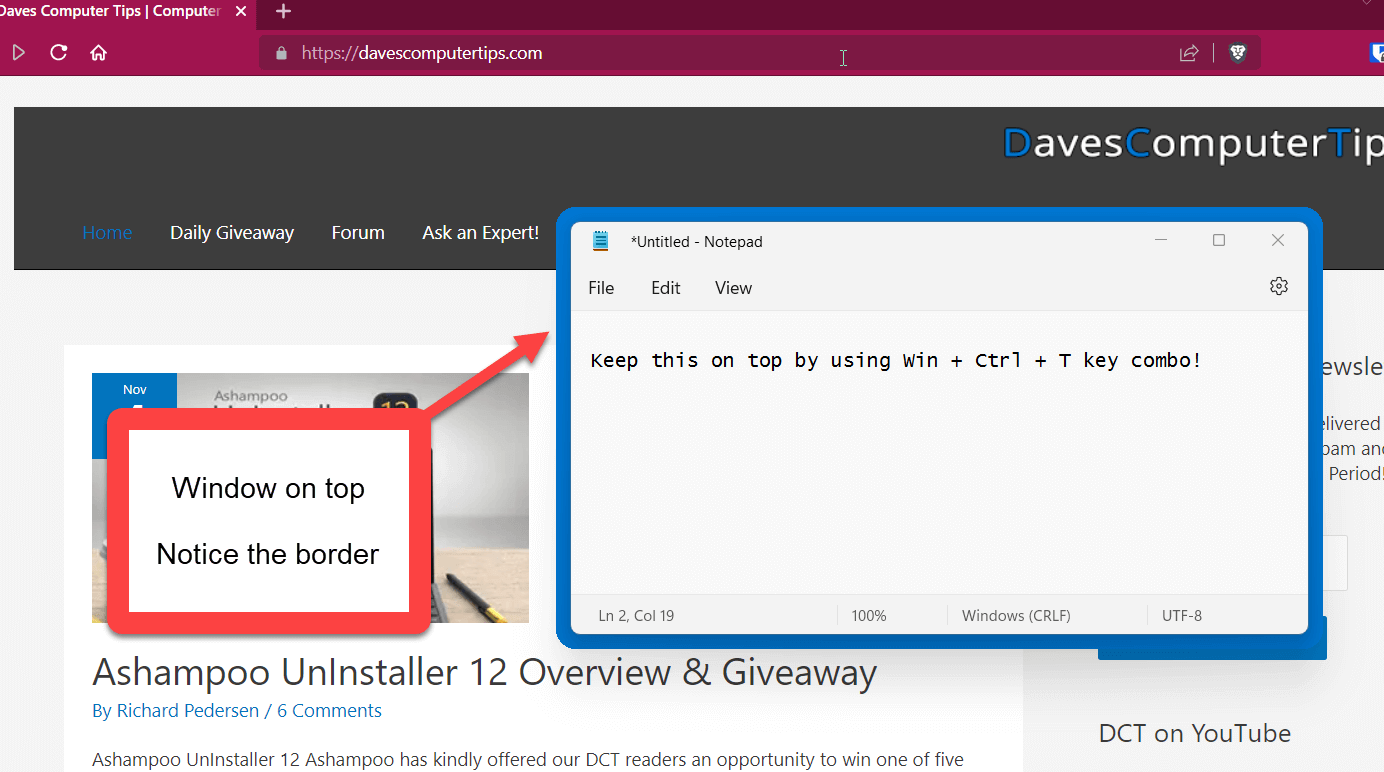Click the padlock site info icon
Screen dimensions: 1384x772
coord(281,53)
